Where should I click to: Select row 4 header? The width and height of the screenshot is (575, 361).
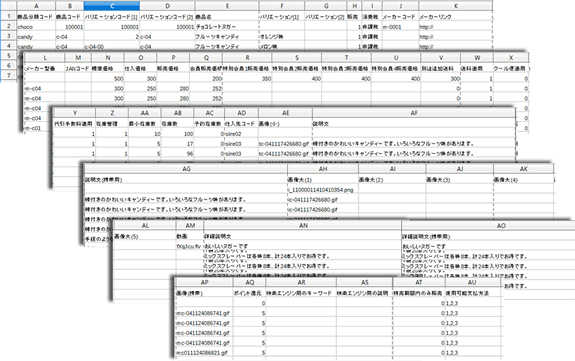[8, 46]
